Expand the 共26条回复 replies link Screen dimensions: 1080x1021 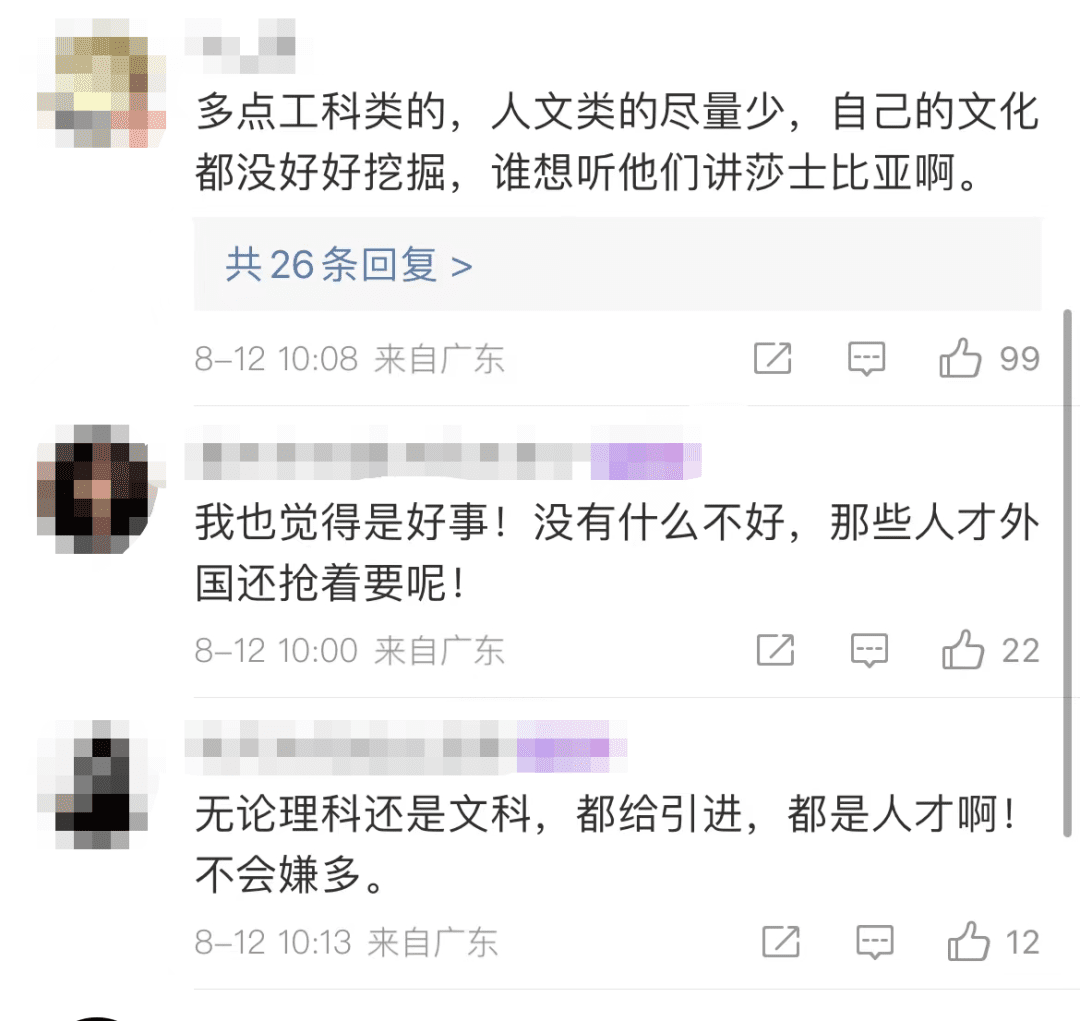pyautogui.click(x=349, y=265)
